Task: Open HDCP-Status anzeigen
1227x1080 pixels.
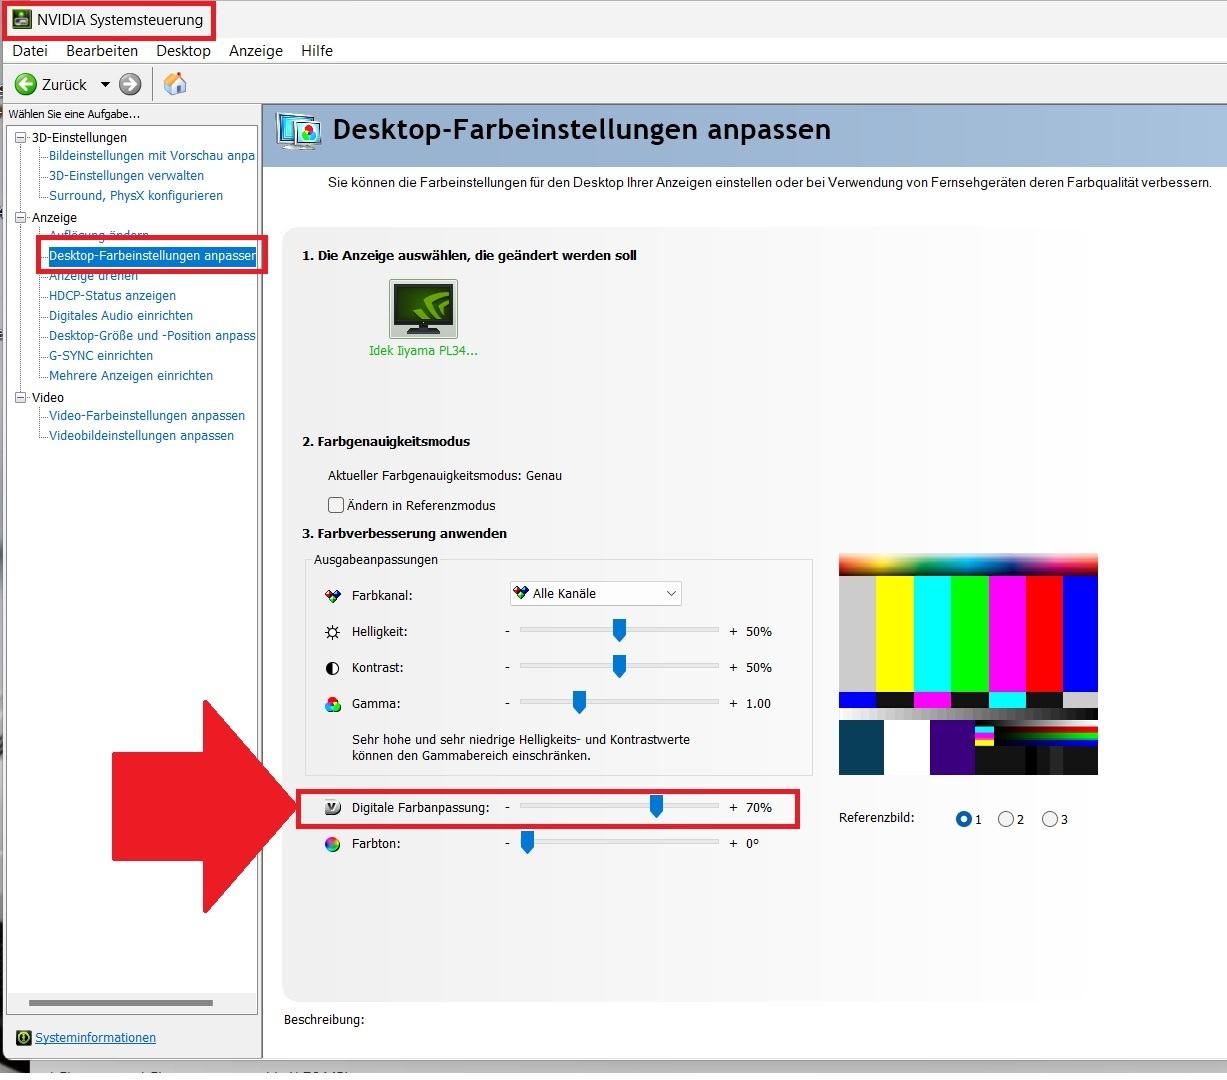Action: click(x=112, y=296)
